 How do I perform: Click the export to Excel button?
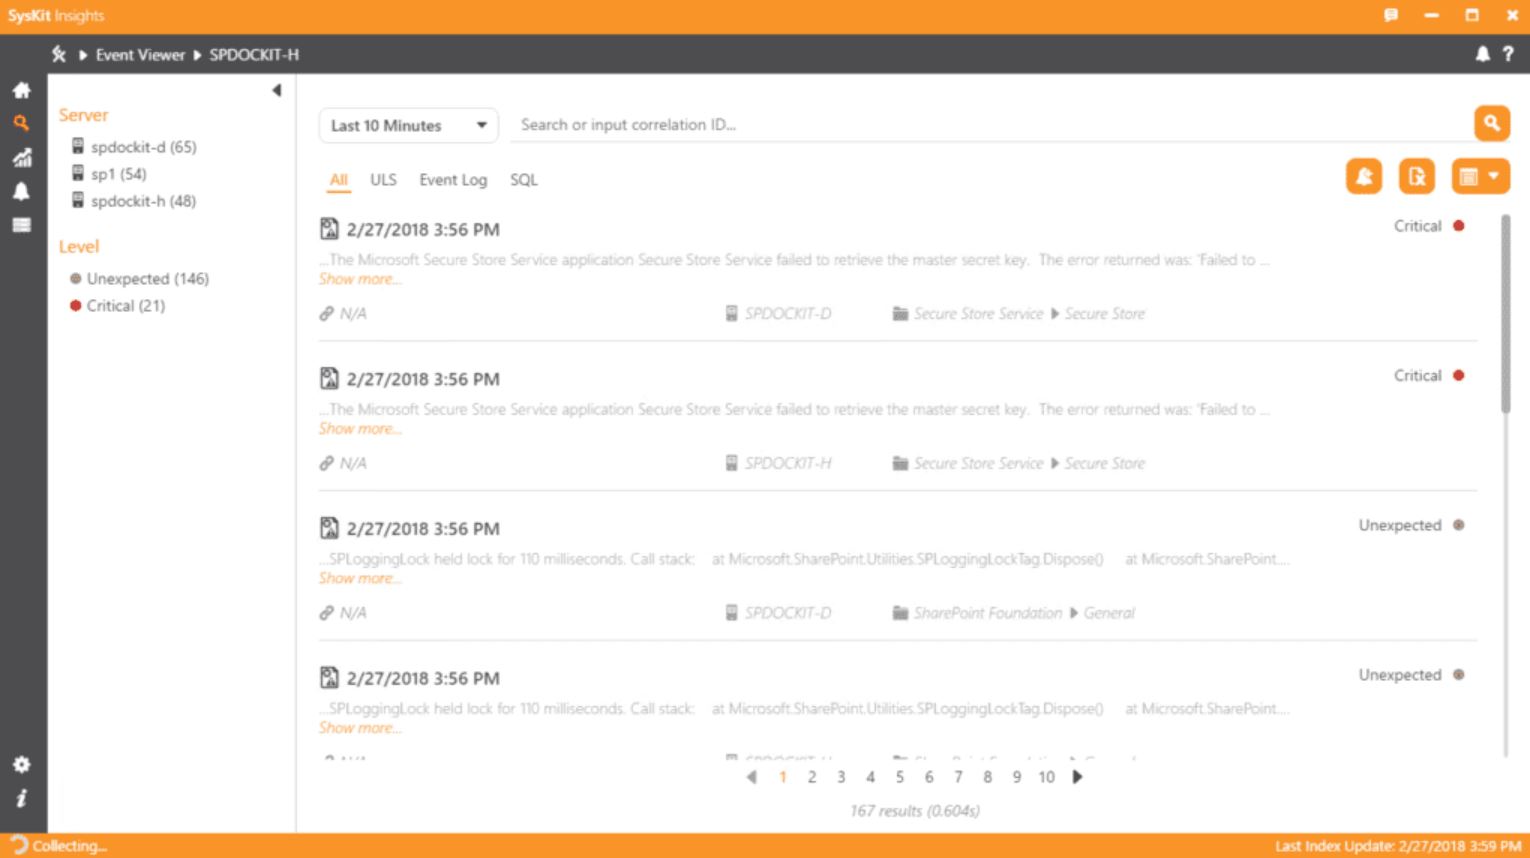1417,177
